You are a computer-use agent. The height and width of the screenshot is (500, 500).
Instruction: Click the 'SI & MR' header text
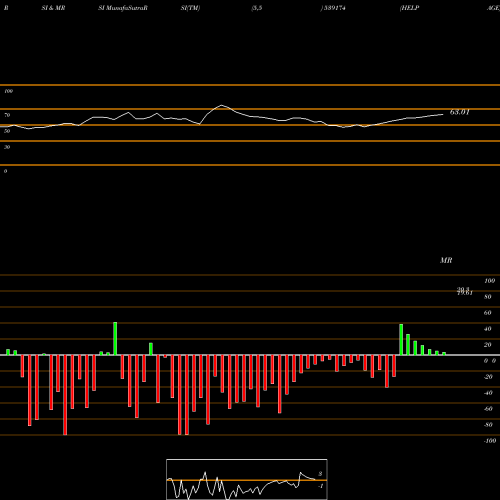pos(53,8)
